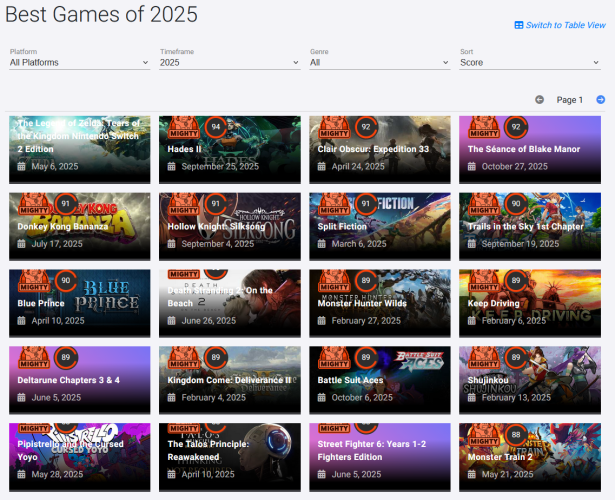Click the 88 score circle on Monster Train 2

pos(516,435)
